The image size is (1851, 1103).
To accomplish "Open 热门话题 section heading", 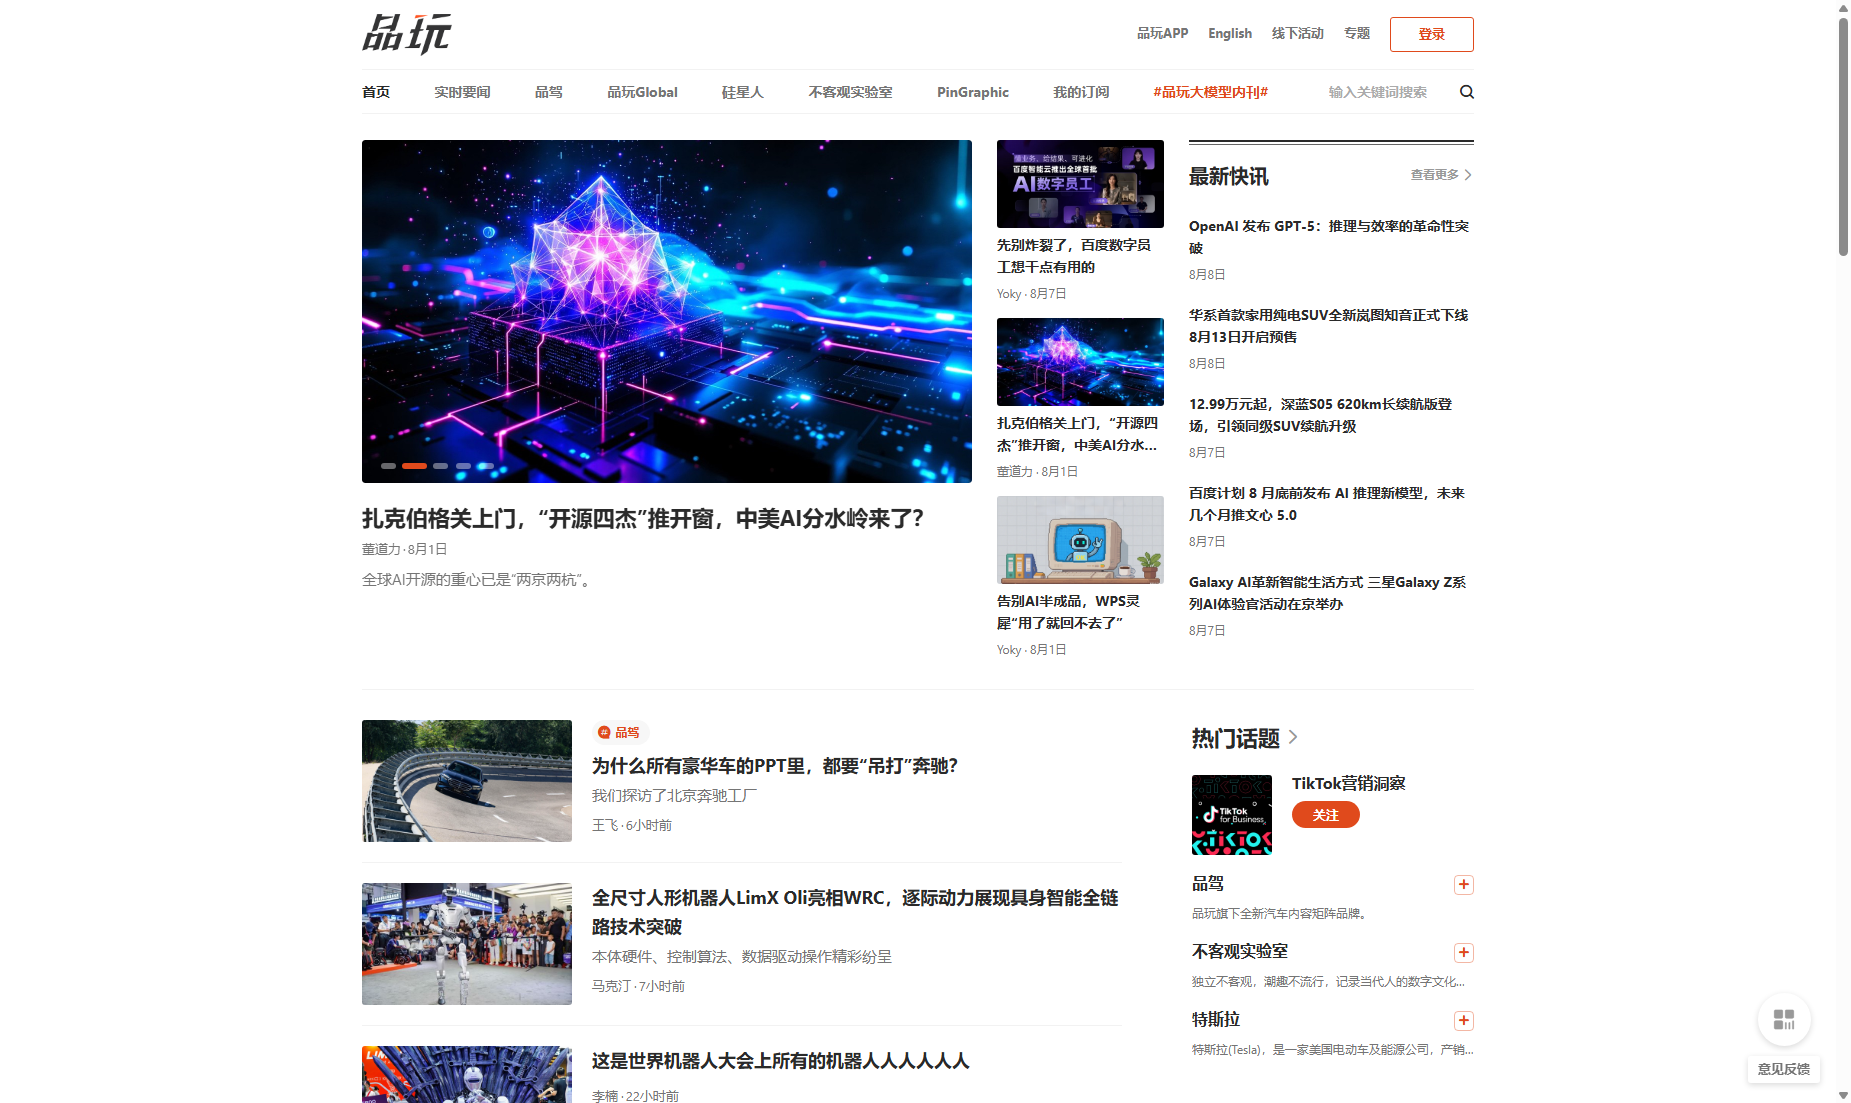I will pyautogui.click(x=1236, y=738).
